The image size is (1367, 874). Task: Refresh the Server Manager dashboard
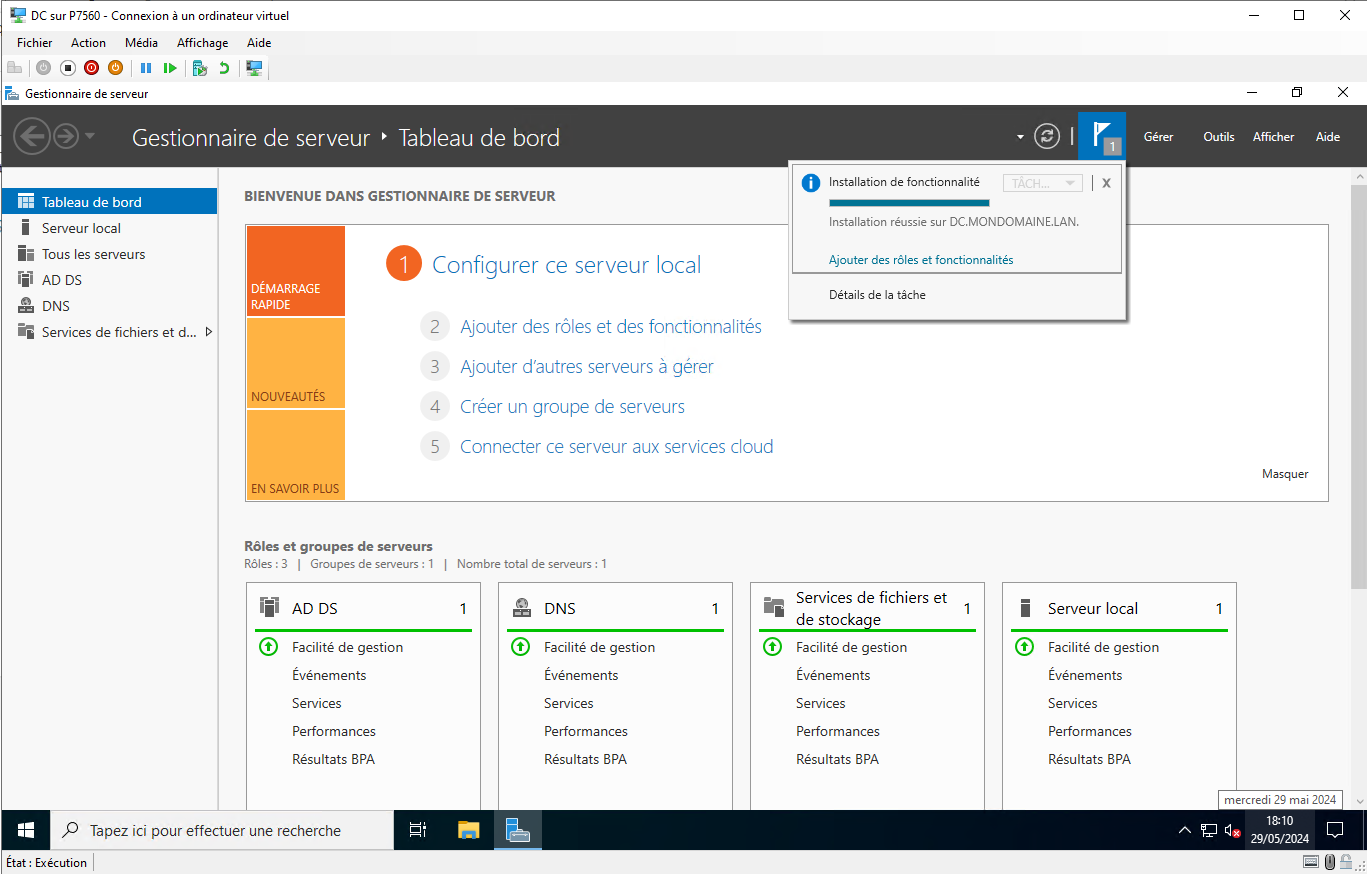point(1047,136)
